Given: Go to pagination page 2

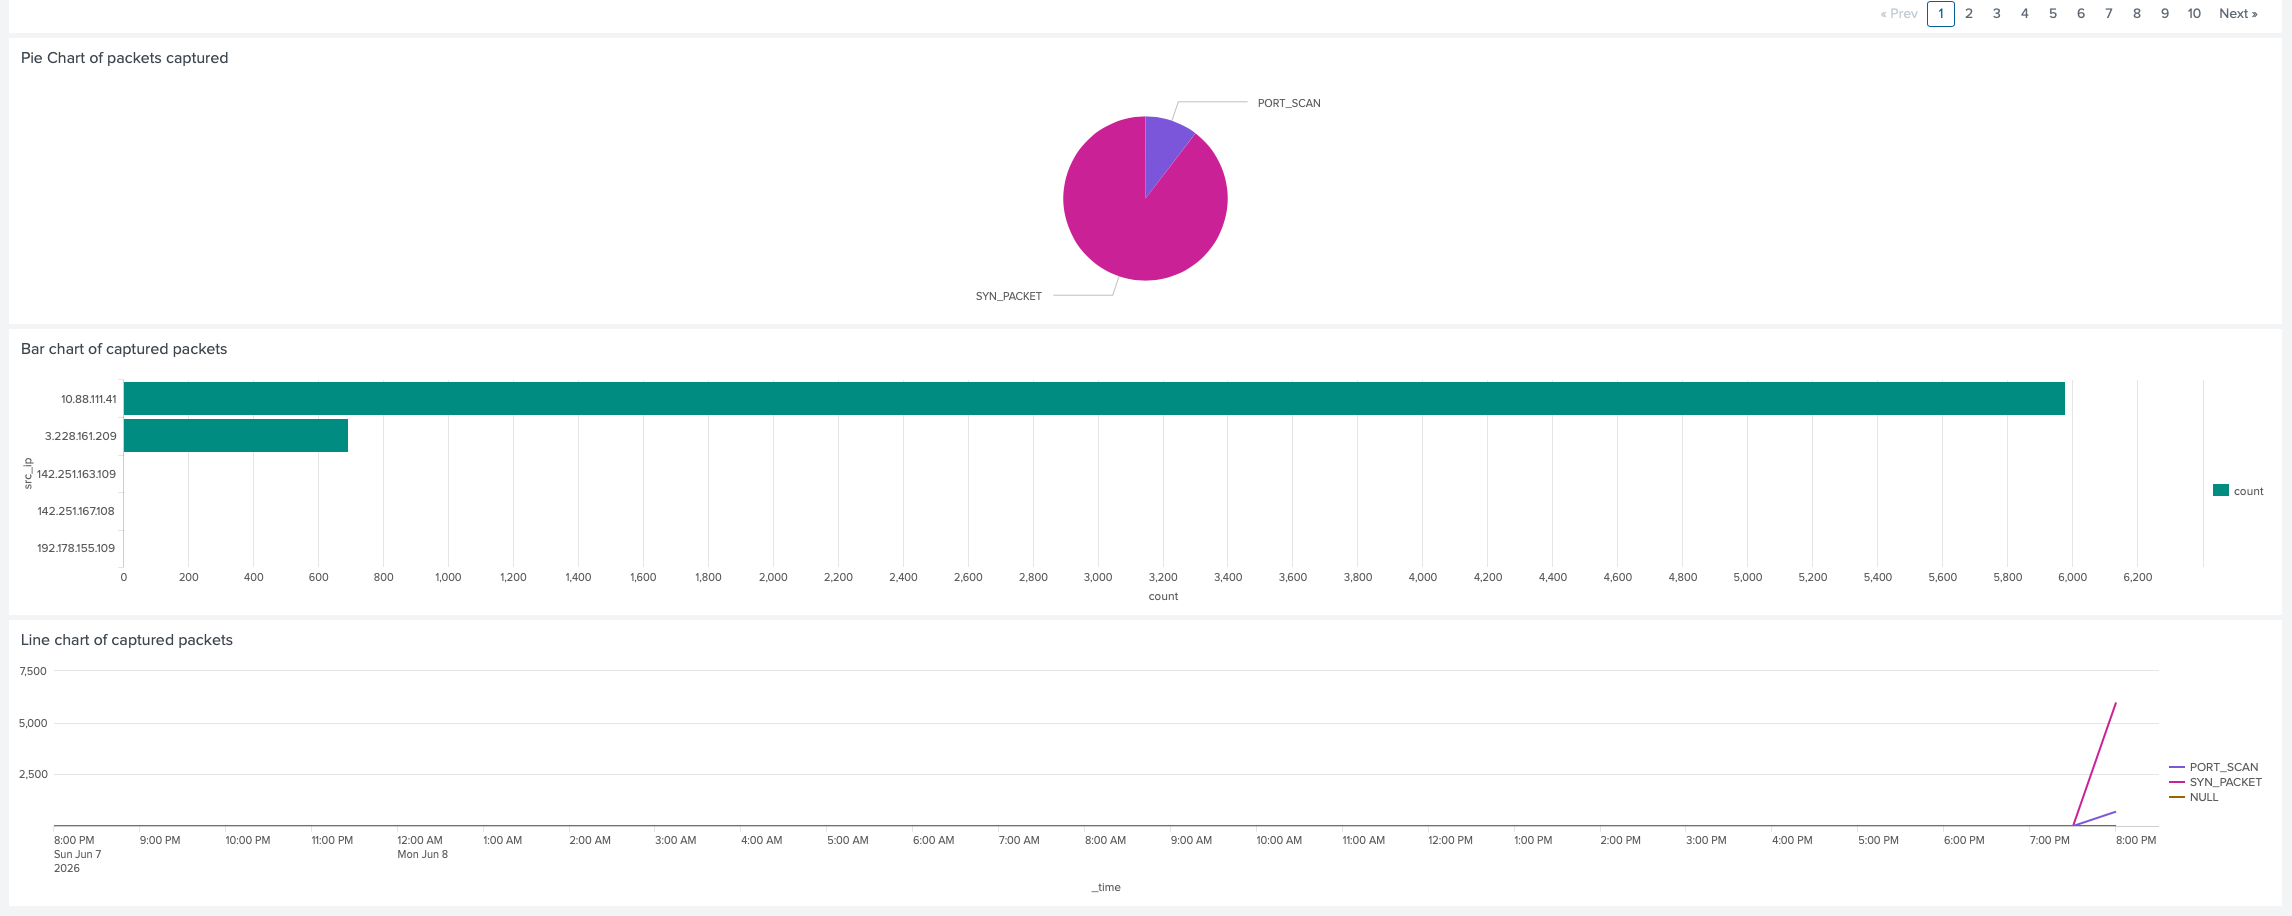Looking at the screenshot, I should 1968,14.
